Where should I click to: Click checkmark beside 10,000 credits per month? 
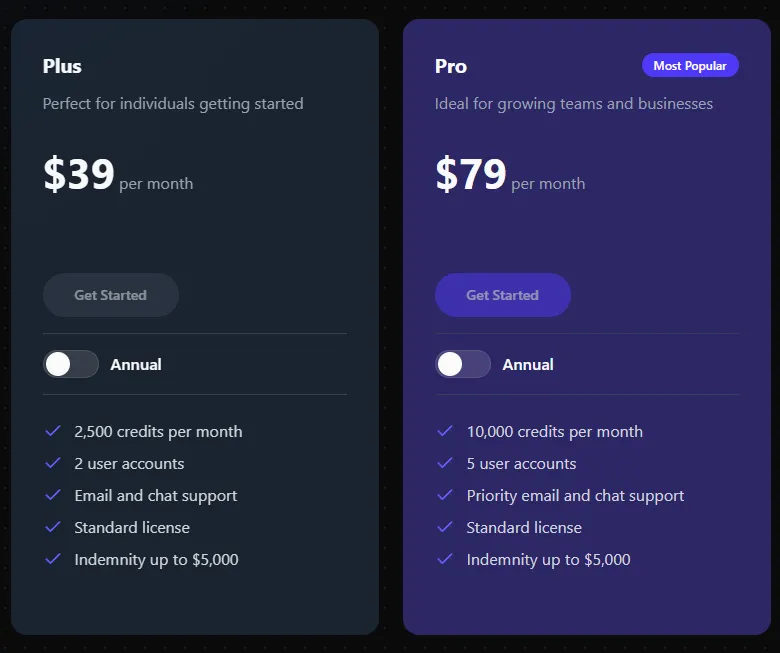tap(445, 431)
